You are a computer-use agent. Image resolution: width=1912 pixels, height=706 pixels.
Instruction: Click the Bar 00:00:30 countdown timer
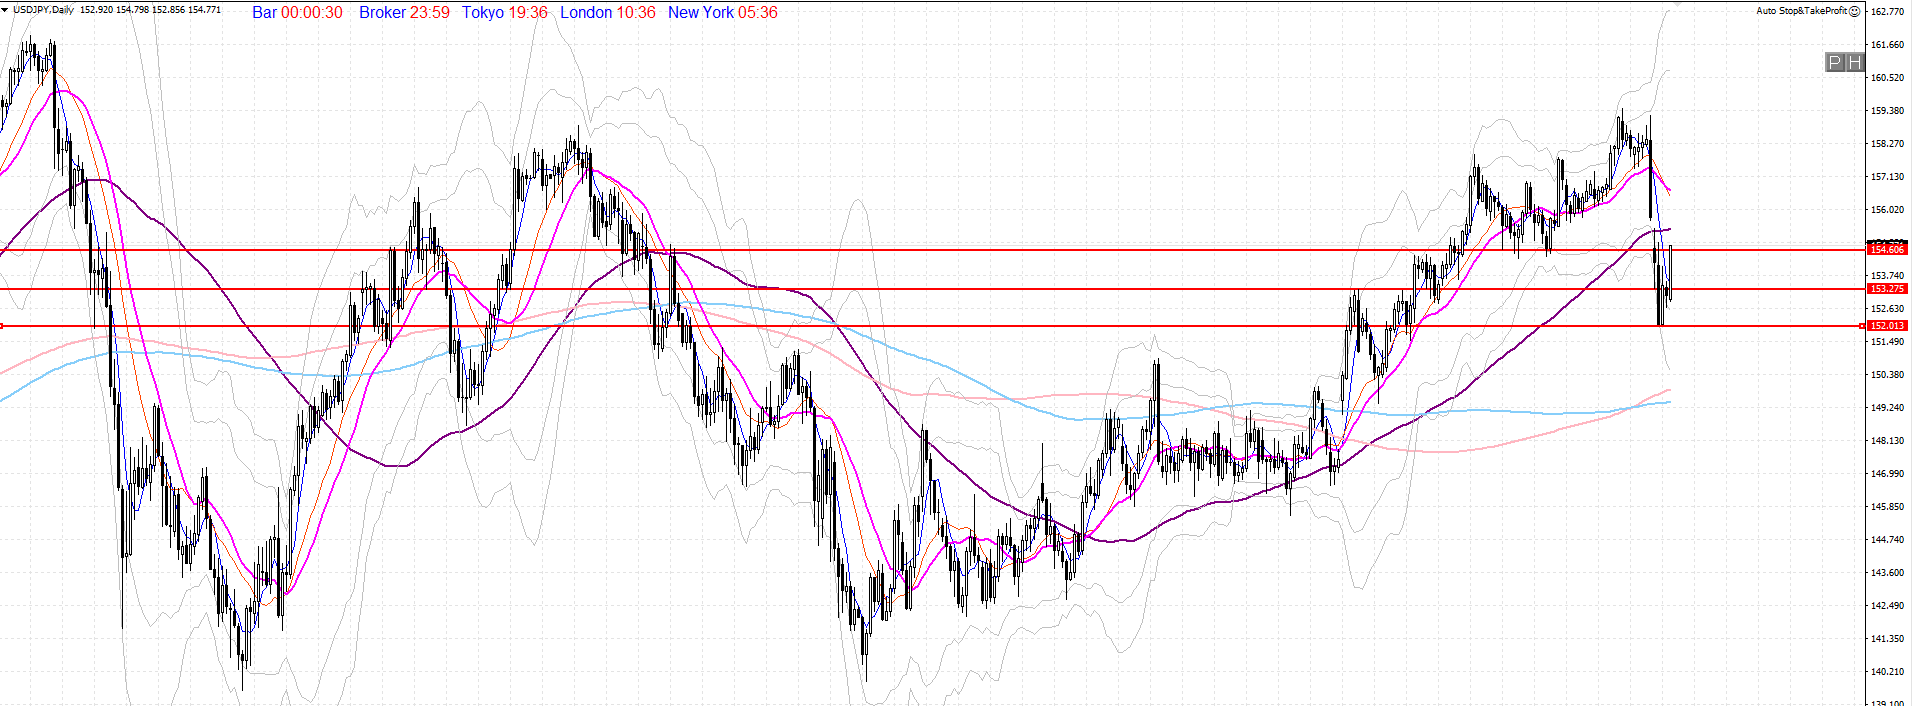tap(297, 13)
